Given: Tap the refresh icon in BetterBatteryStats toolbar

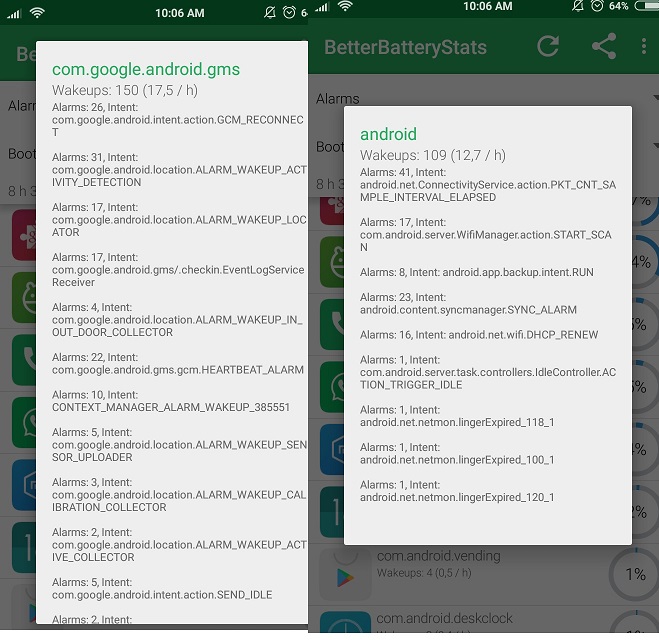Looking at the screenshot, I should coord(548,47).
